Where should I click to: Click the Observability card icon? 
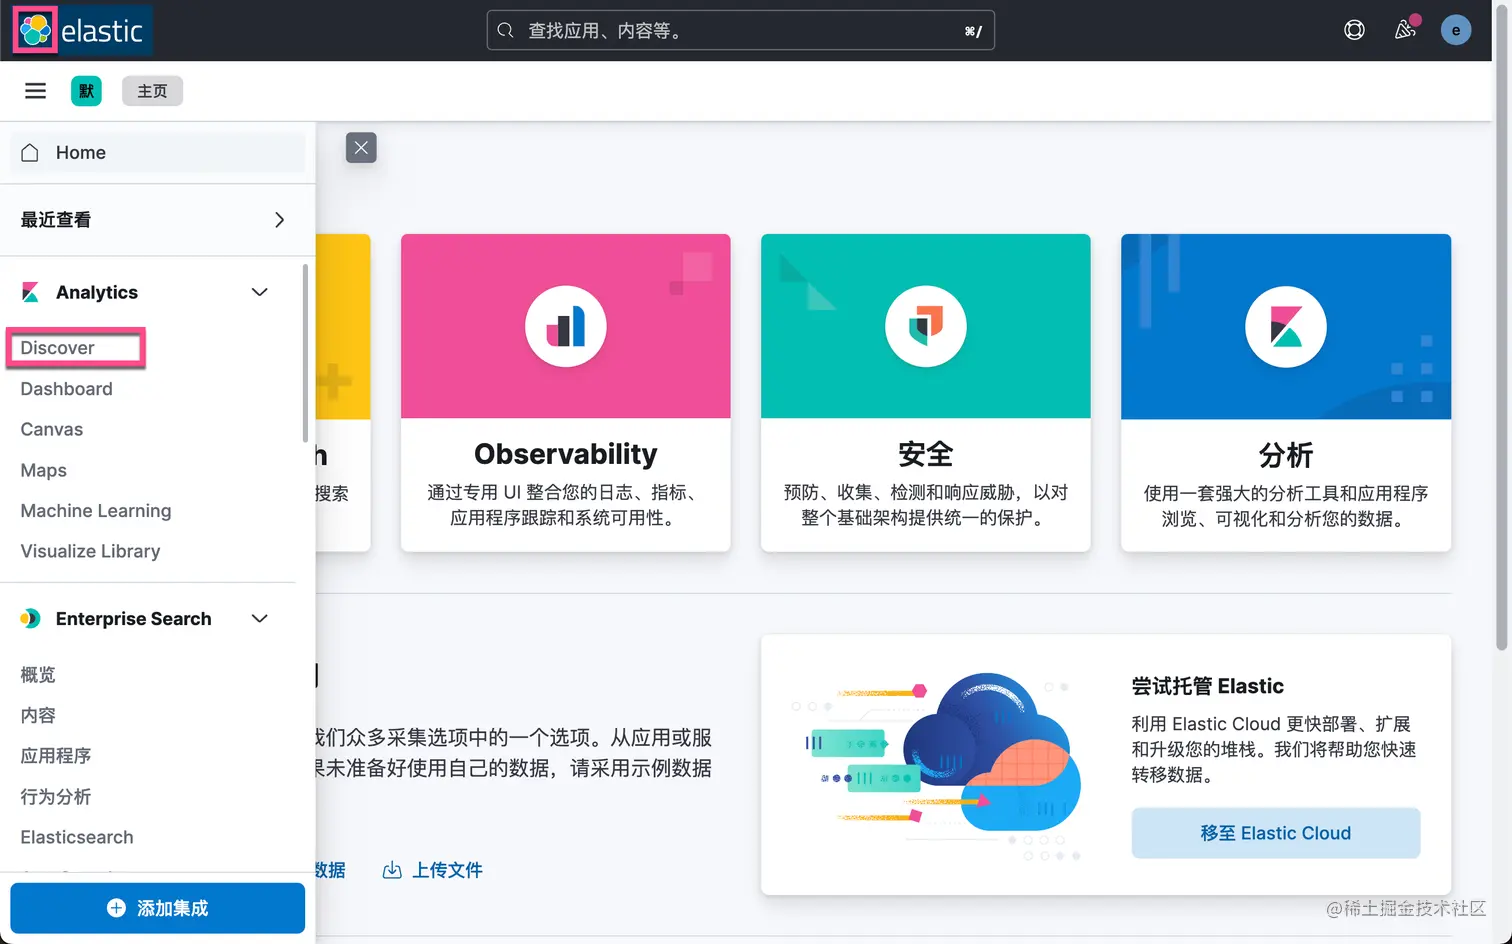click(x=566, y=326)
